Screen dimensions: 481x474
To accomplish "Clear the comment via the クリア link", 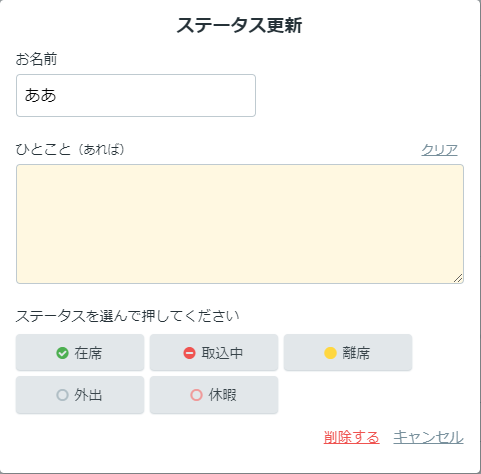I will (x=439, y=150).
